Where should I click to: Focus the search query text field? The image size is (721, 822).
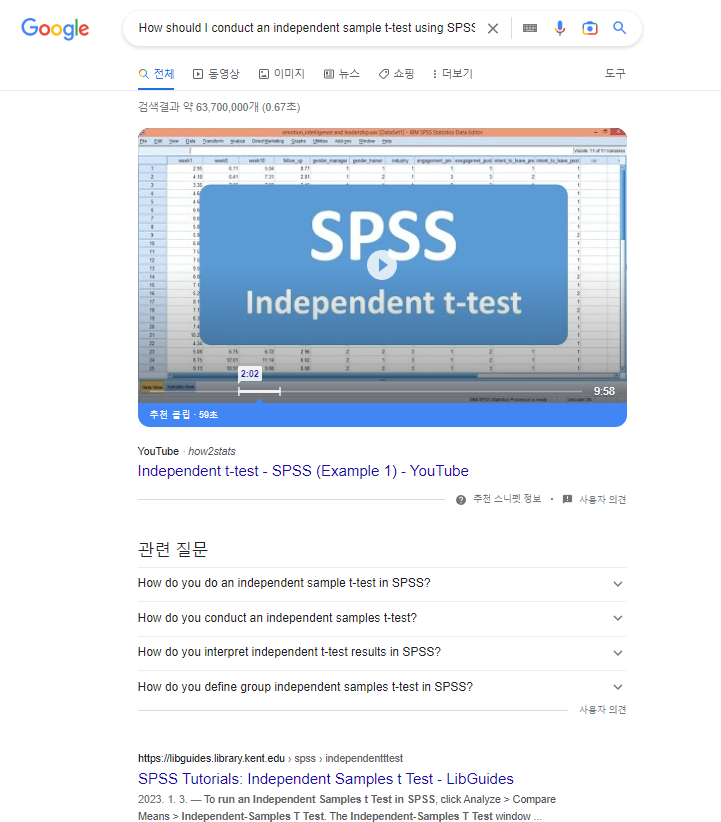click(x=306, y=28)
